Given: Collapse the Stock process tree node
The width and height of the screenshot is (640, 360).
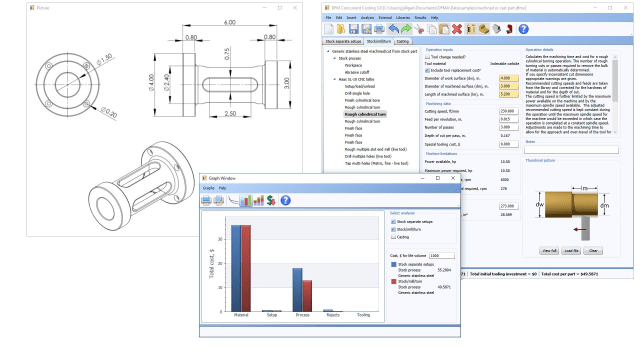Looking at the screenshot, I should [335, 58].
